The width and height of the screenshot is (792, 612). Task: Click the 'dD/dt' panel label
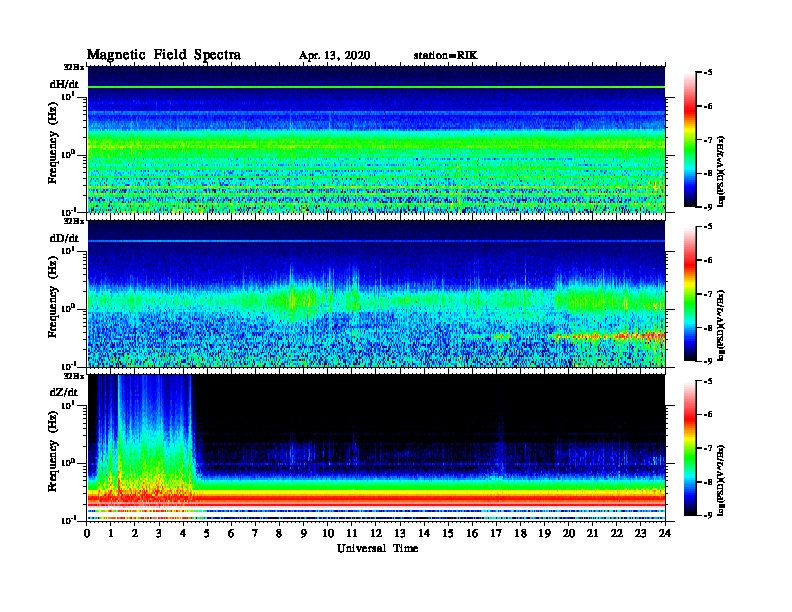click(64, 238)
